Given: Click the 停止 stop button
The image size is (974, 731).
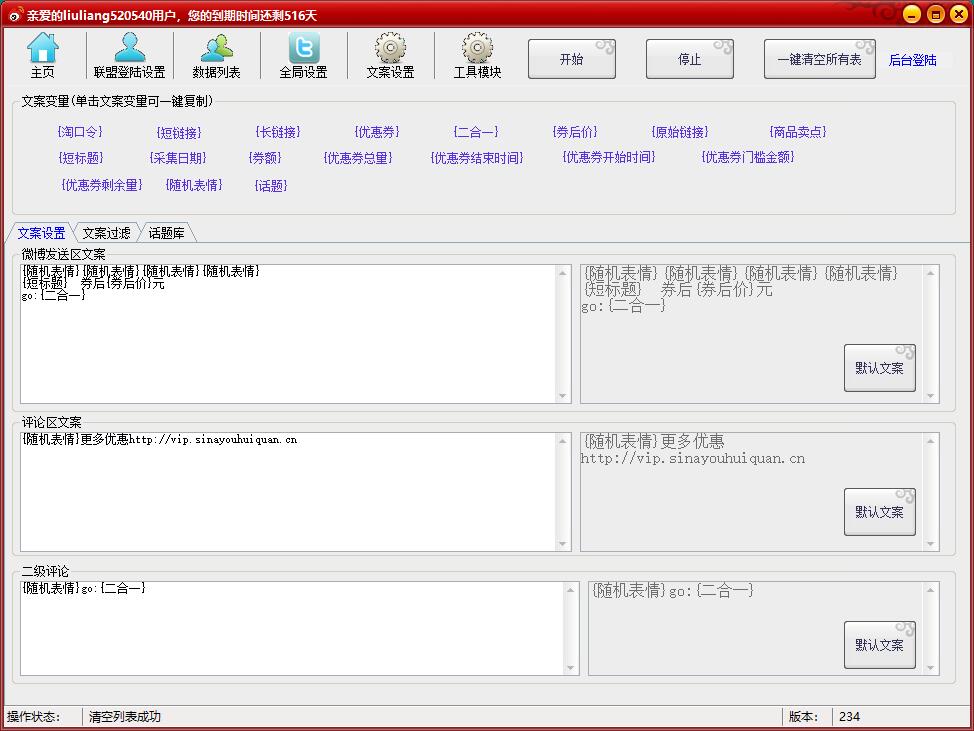Looking at the screenshot, I should point(690,59).
